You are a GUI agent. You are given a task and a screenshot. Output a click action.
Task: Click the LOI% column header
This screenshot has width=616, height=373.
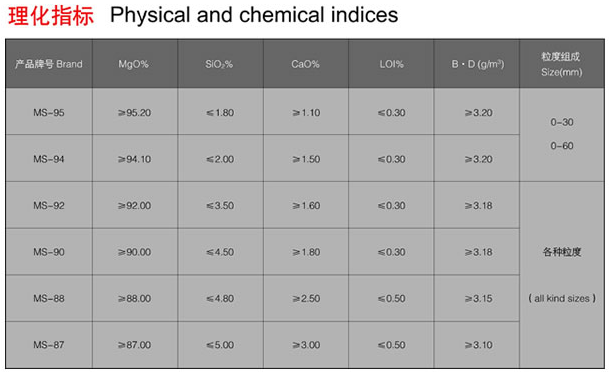pos(391,64)
